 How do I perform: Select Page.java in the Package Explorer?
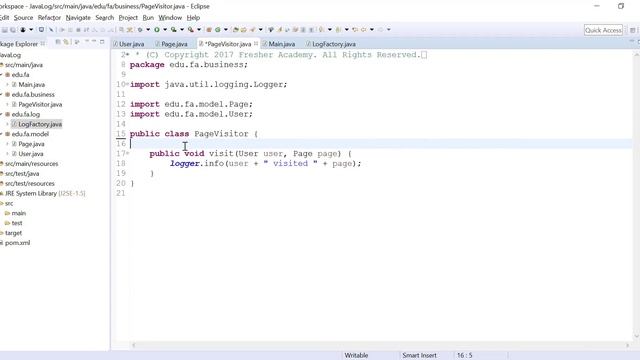31,144
